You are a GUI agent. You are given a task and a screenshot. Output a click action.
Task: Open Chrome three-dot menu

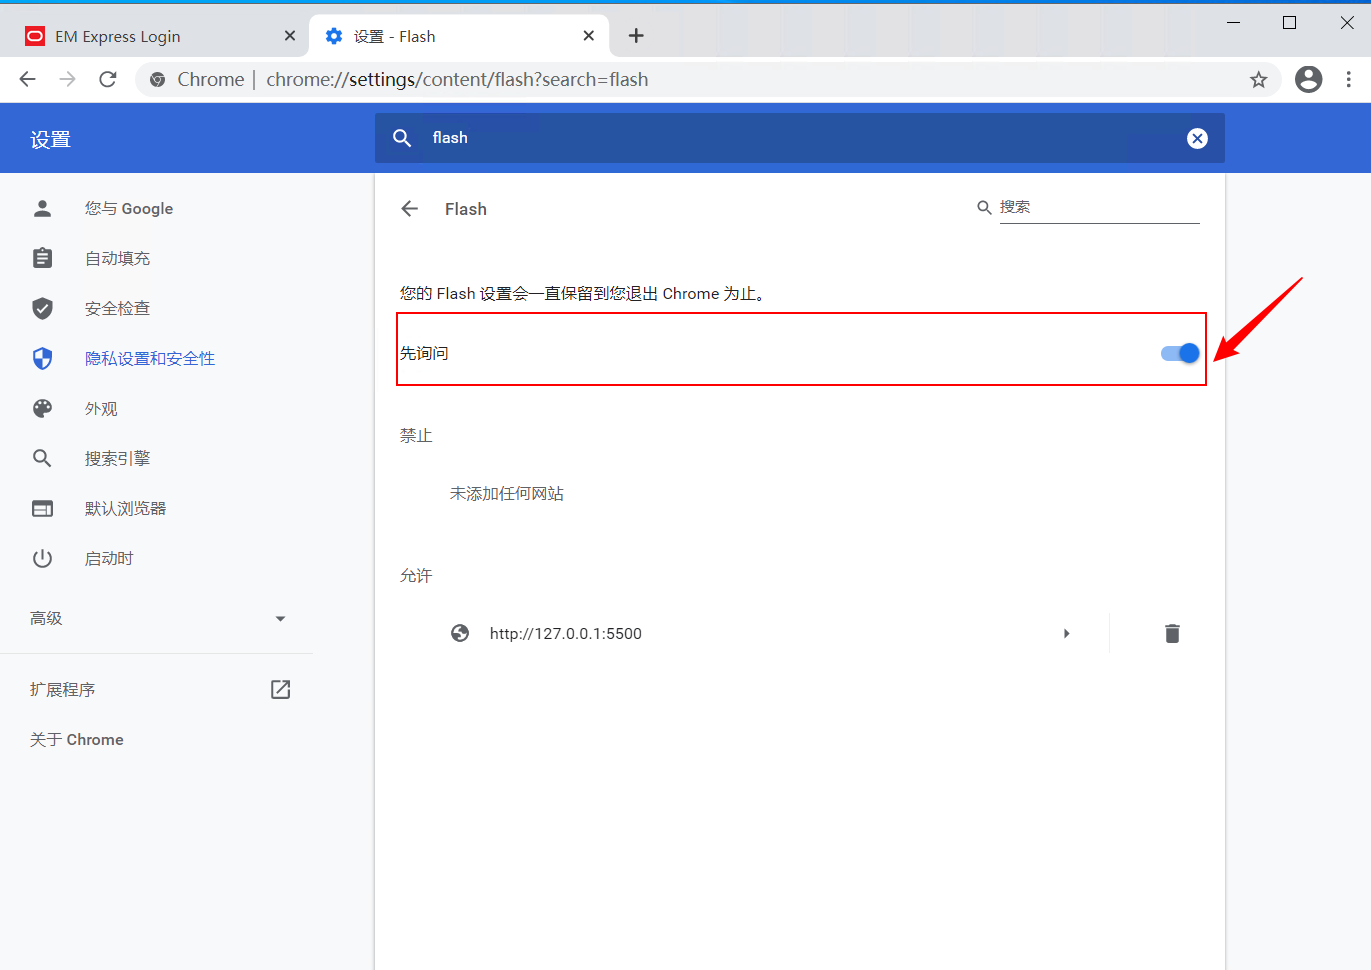(1348, 80)
